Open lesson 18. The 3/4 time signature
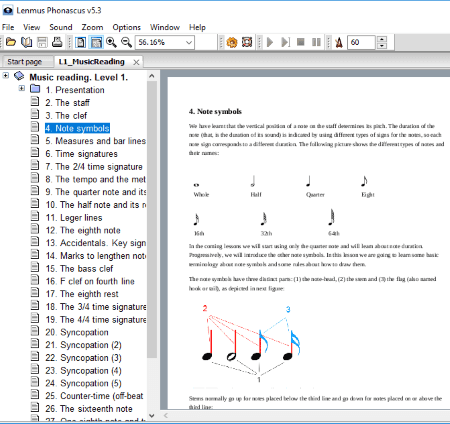The image size is (450, 424). click(x=96, y=307)
